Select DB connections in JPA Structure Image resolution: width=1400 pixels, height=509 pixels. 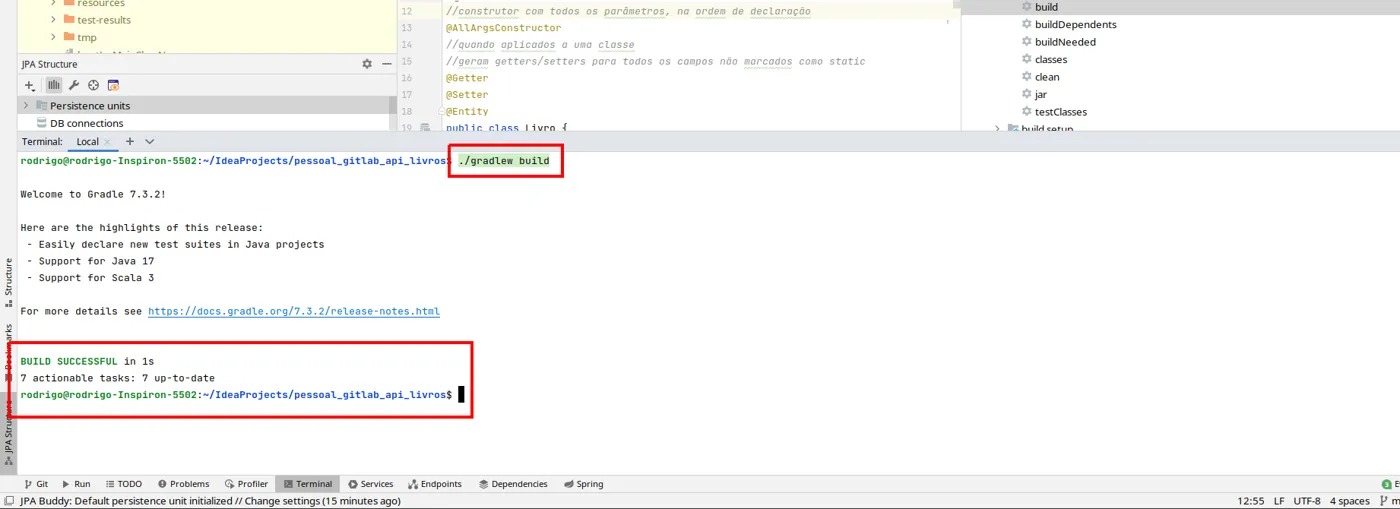87,123
